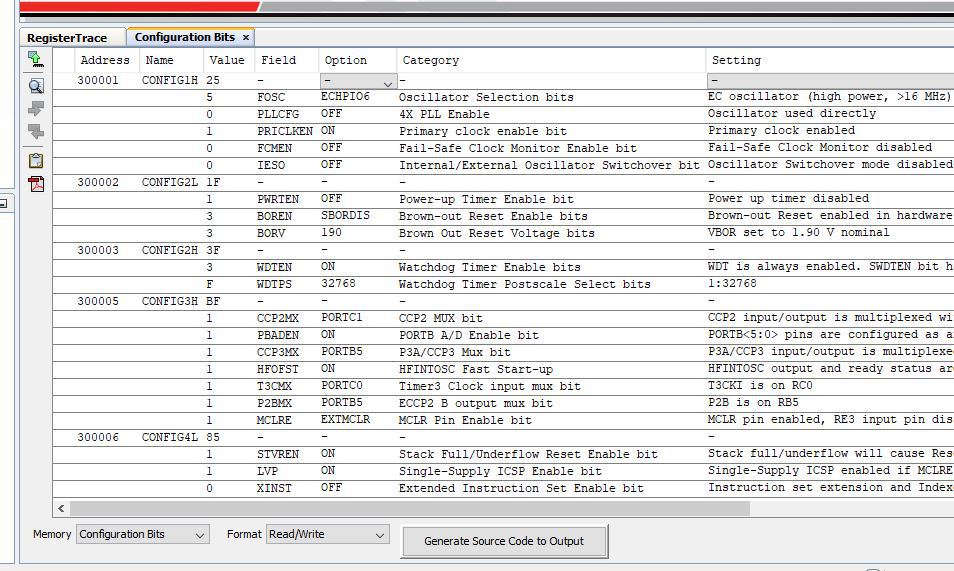Click the ON option for HFOFST
Viewport: 954px width, 571px height.
point(328,369)
